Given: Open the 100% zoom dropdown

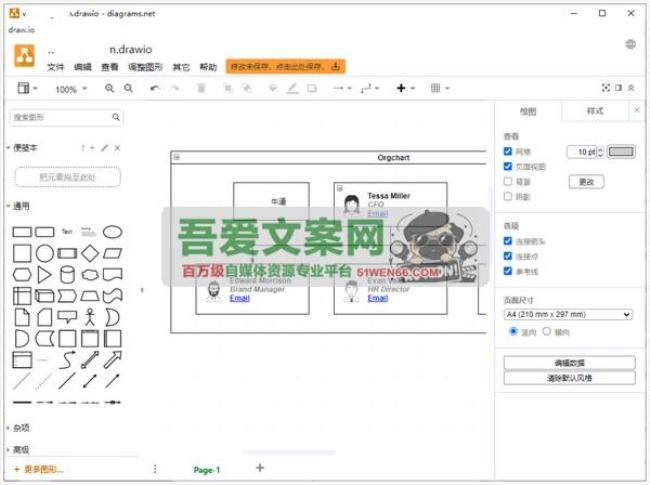Looking at the screenshot, I should click(x=71, y=89).
